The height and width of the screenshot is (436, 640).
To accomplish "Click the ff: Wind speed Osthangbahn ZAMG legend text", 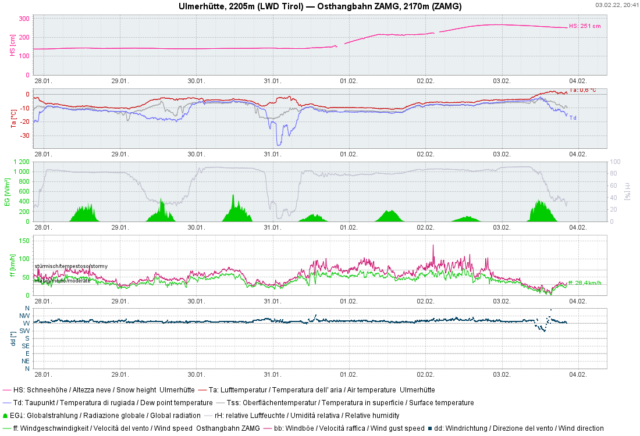I will click(136, 428).
